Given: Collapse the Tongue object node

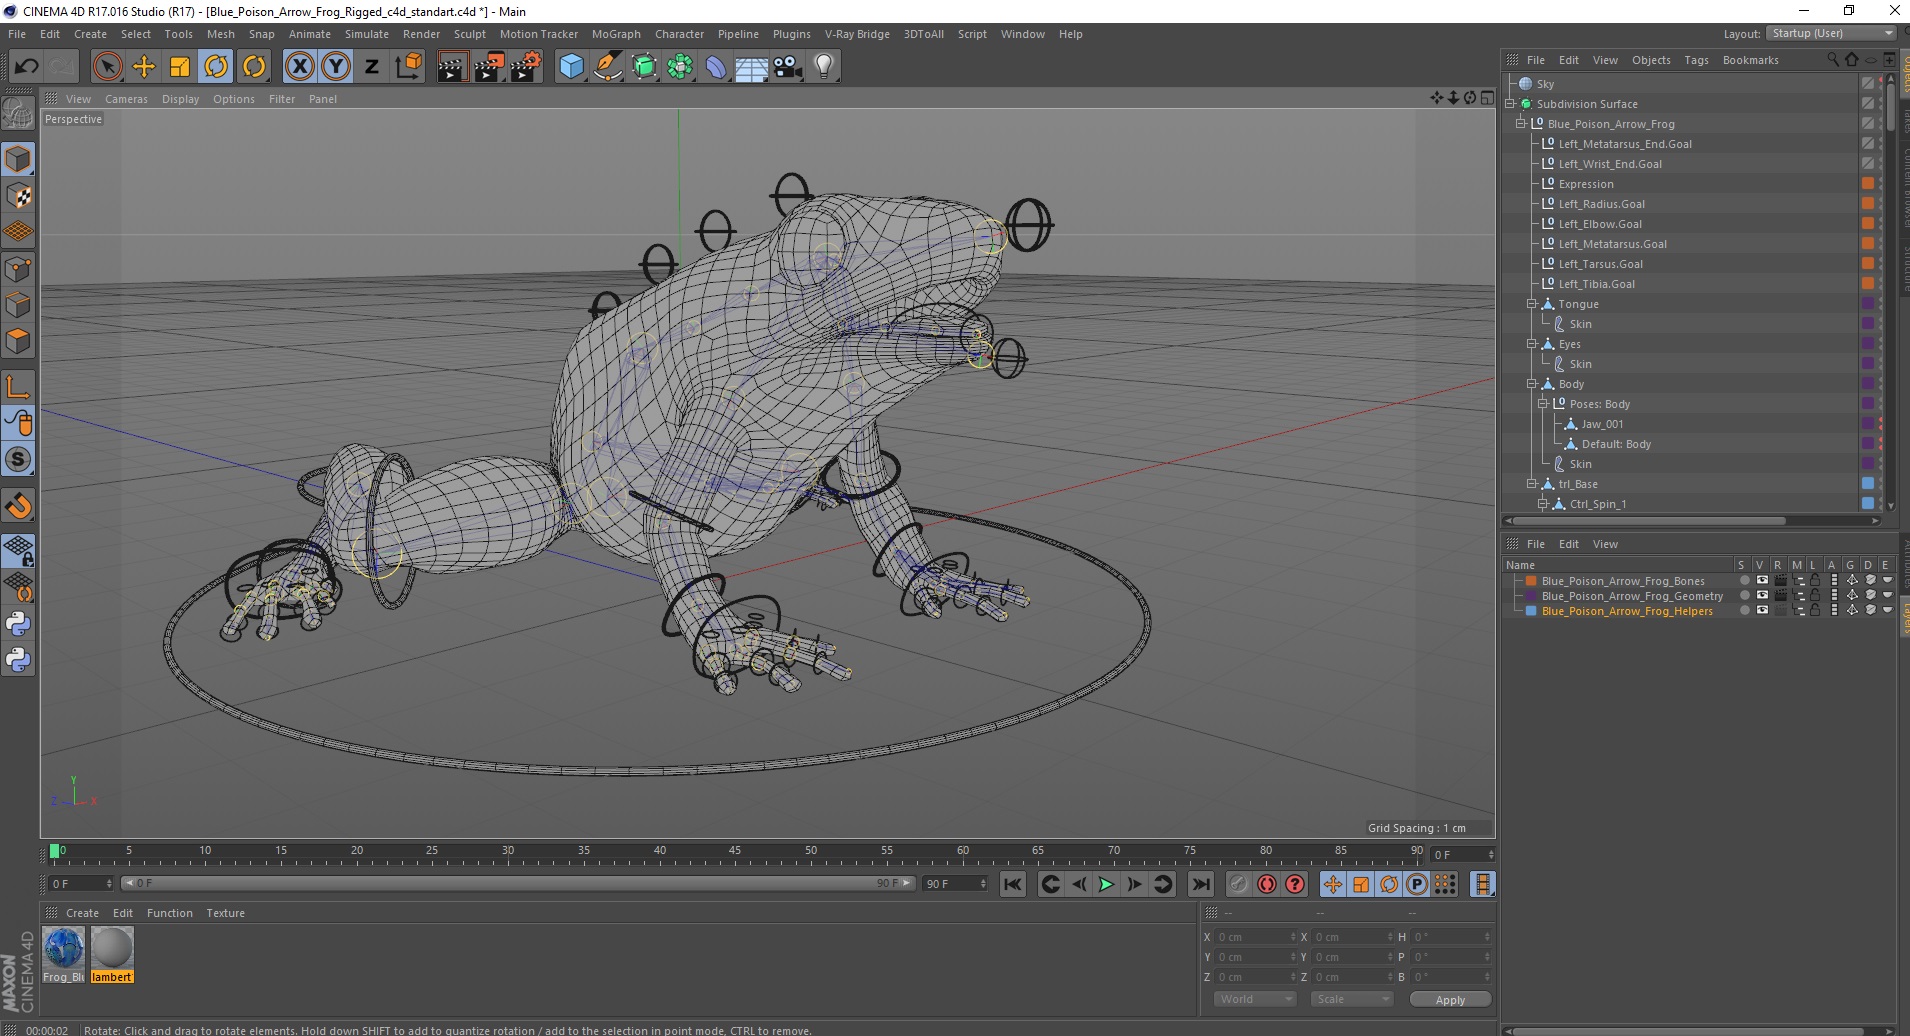Looking at the screenshot, I should 1531,304.
